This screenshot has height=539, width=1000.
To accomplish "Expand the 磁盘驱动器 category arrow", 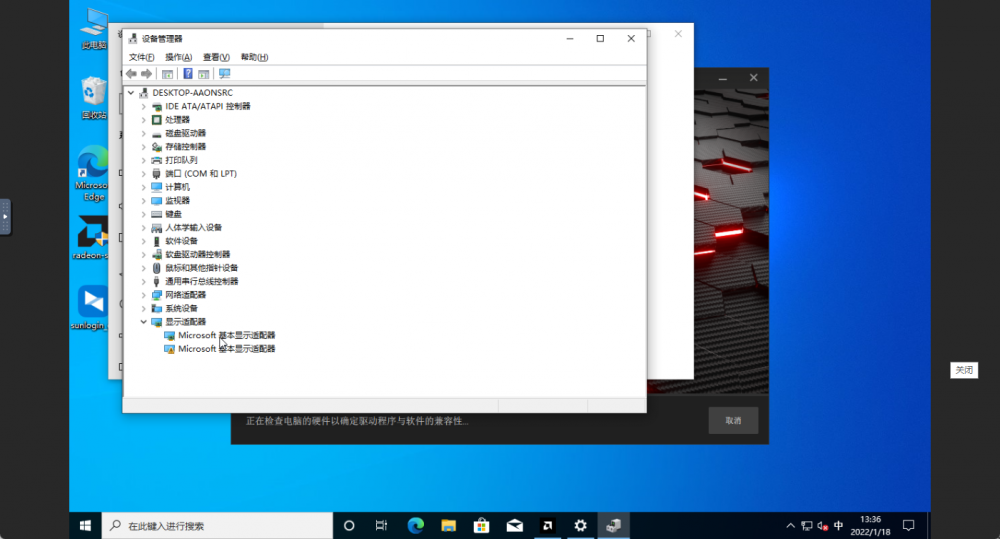I will [143, 133].
